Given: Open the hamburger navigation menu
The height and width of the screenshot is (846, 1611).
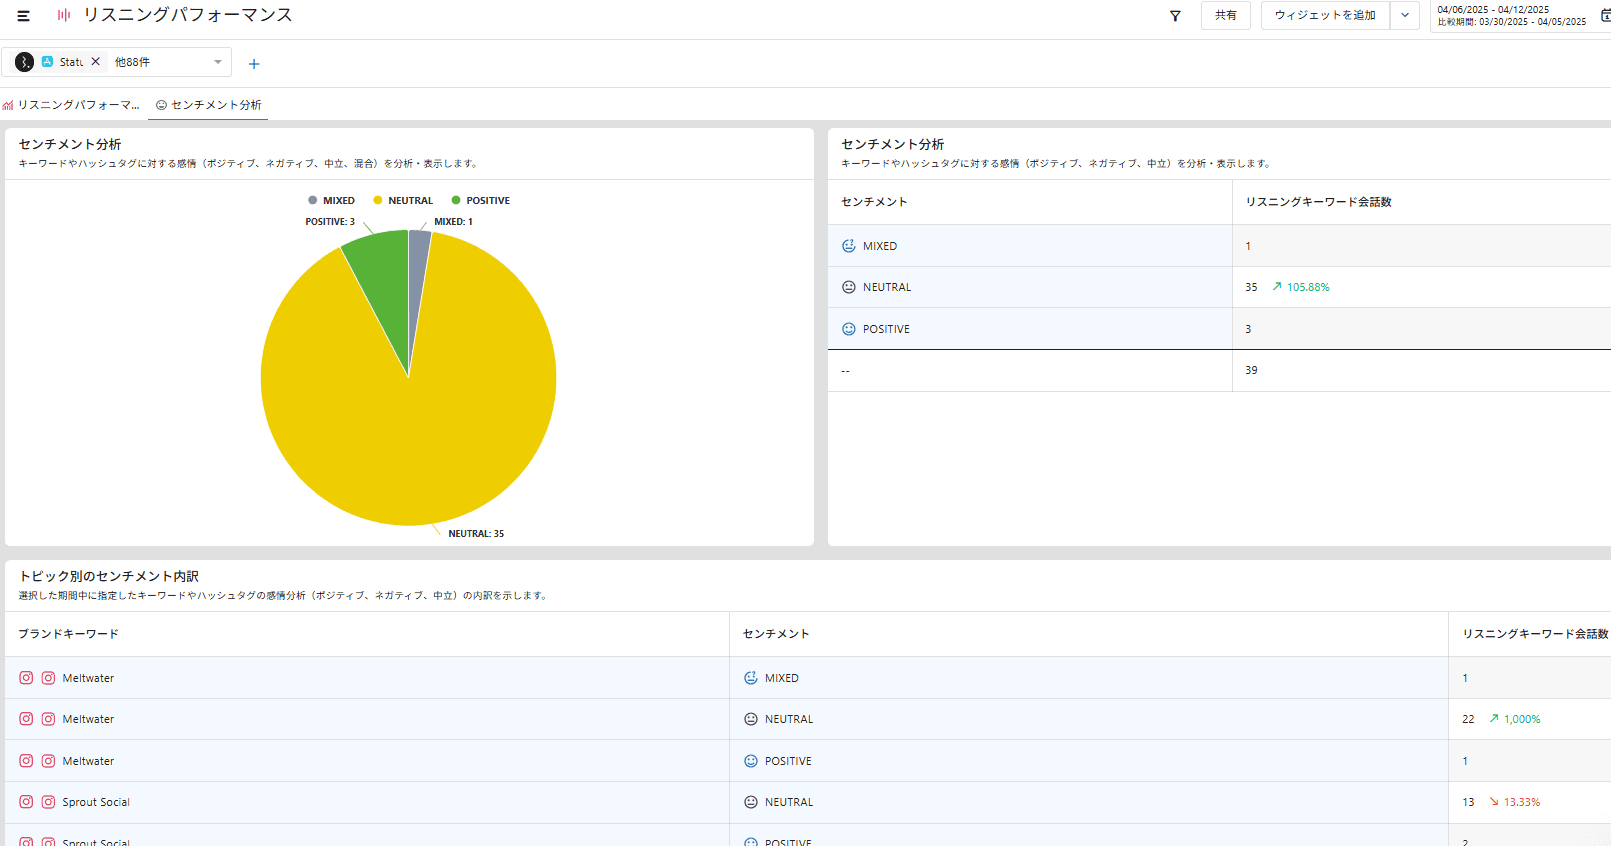Looking at the screenshot, I should click(23, 16).
